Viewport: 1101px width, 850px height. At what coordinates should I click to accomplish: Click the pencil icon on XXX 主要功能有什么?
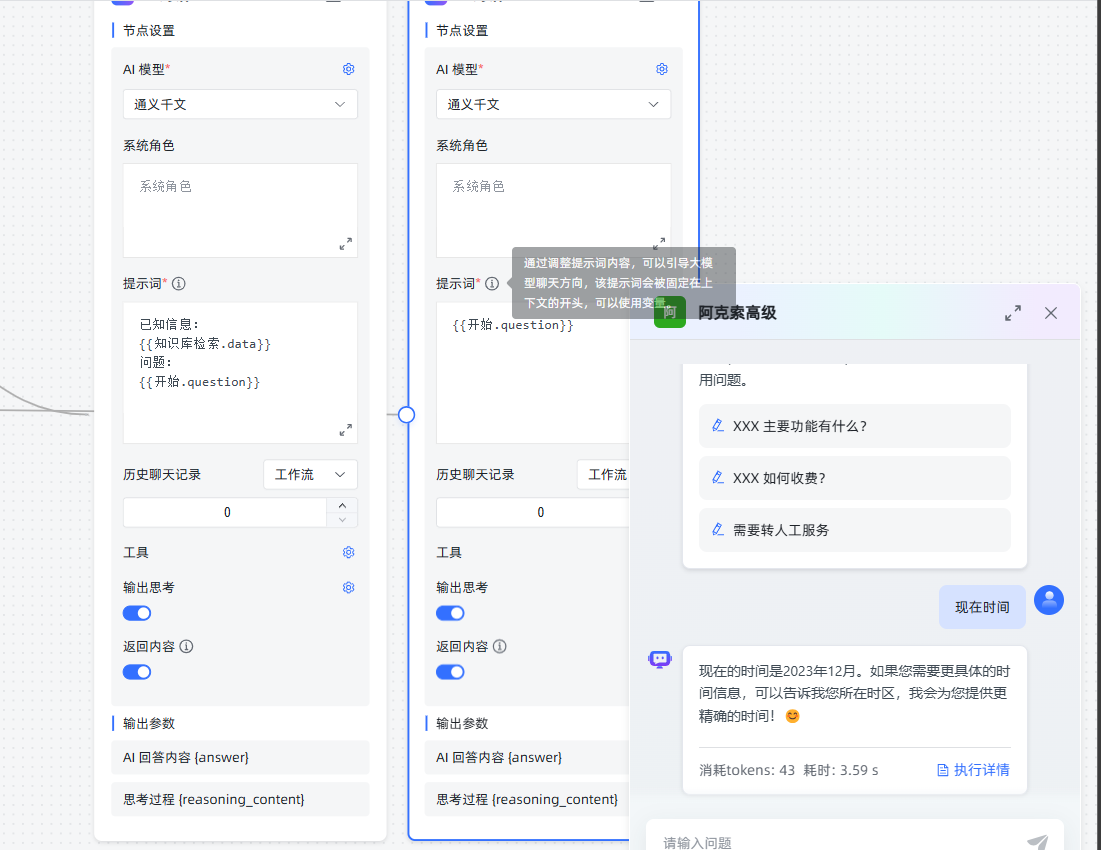[718, 425]
